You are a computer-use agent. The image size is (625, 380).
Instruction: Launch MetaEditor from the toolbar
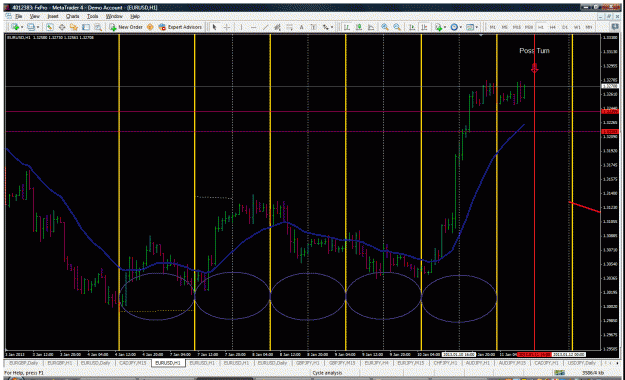[150, 27]
